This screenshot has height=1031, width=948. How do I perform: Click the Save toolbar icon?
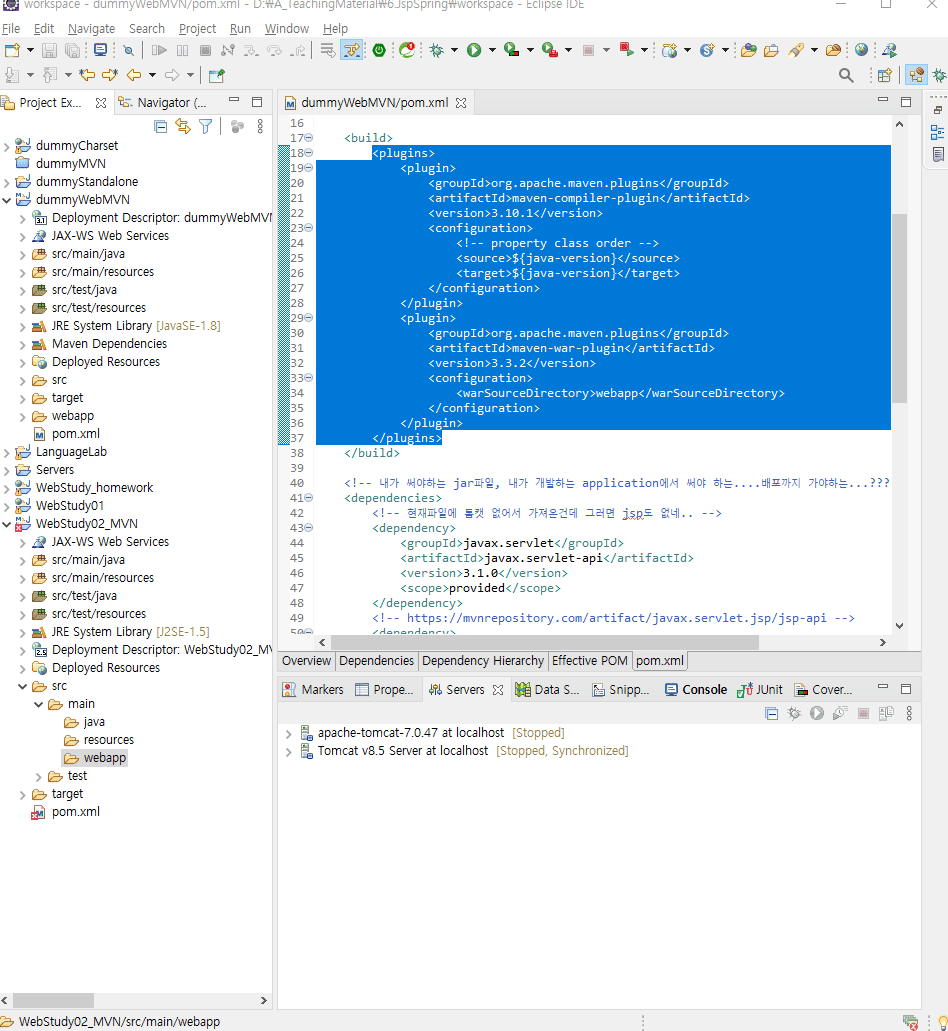click(49, 50)
